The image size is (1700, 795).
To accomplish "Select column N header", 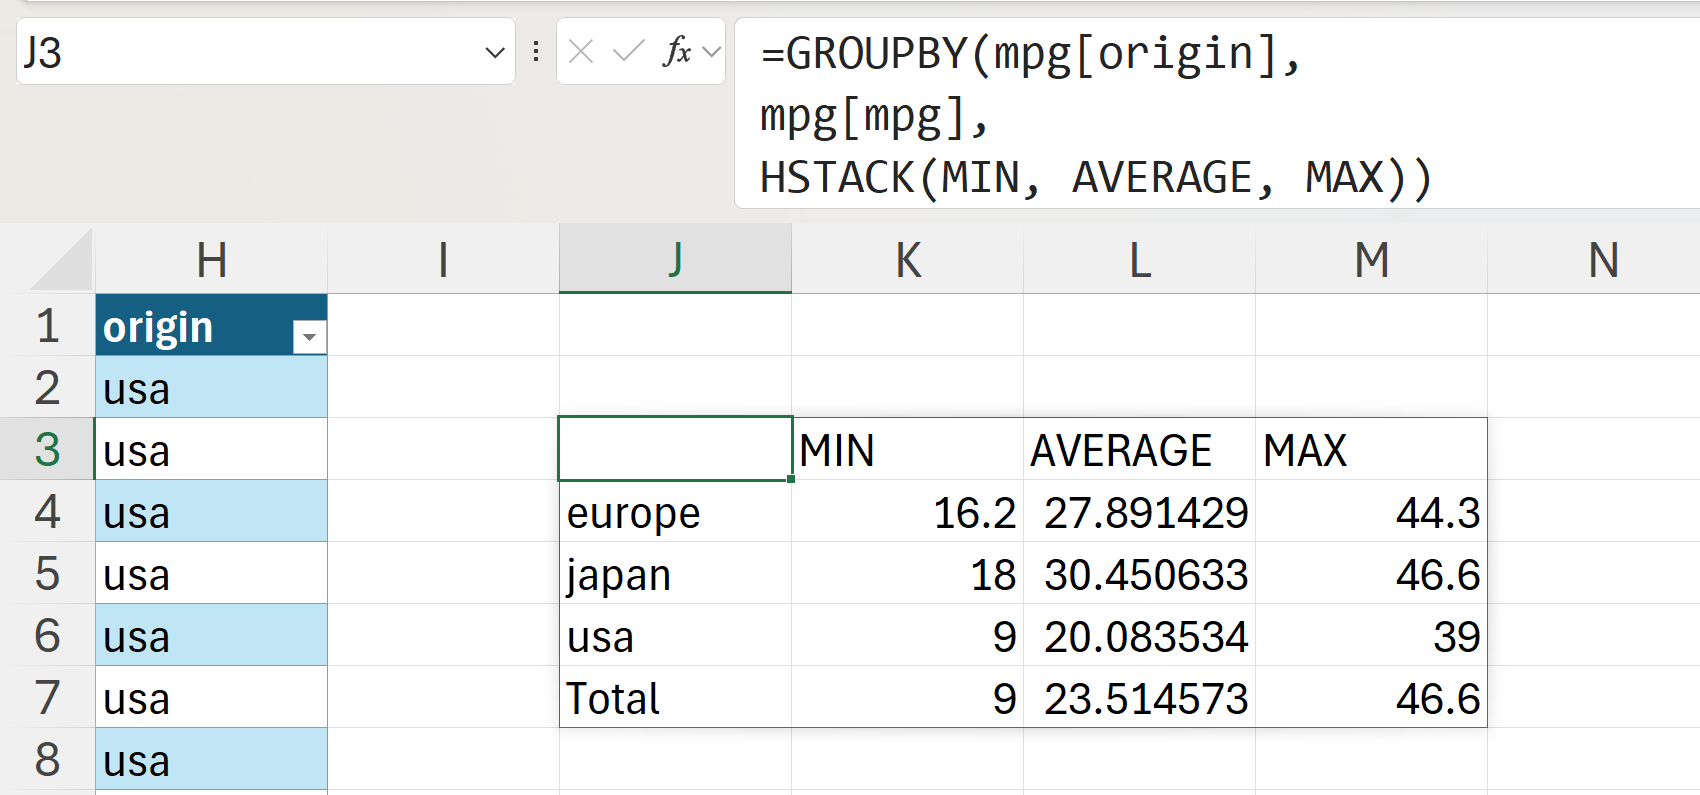I will click(1602, 261).
